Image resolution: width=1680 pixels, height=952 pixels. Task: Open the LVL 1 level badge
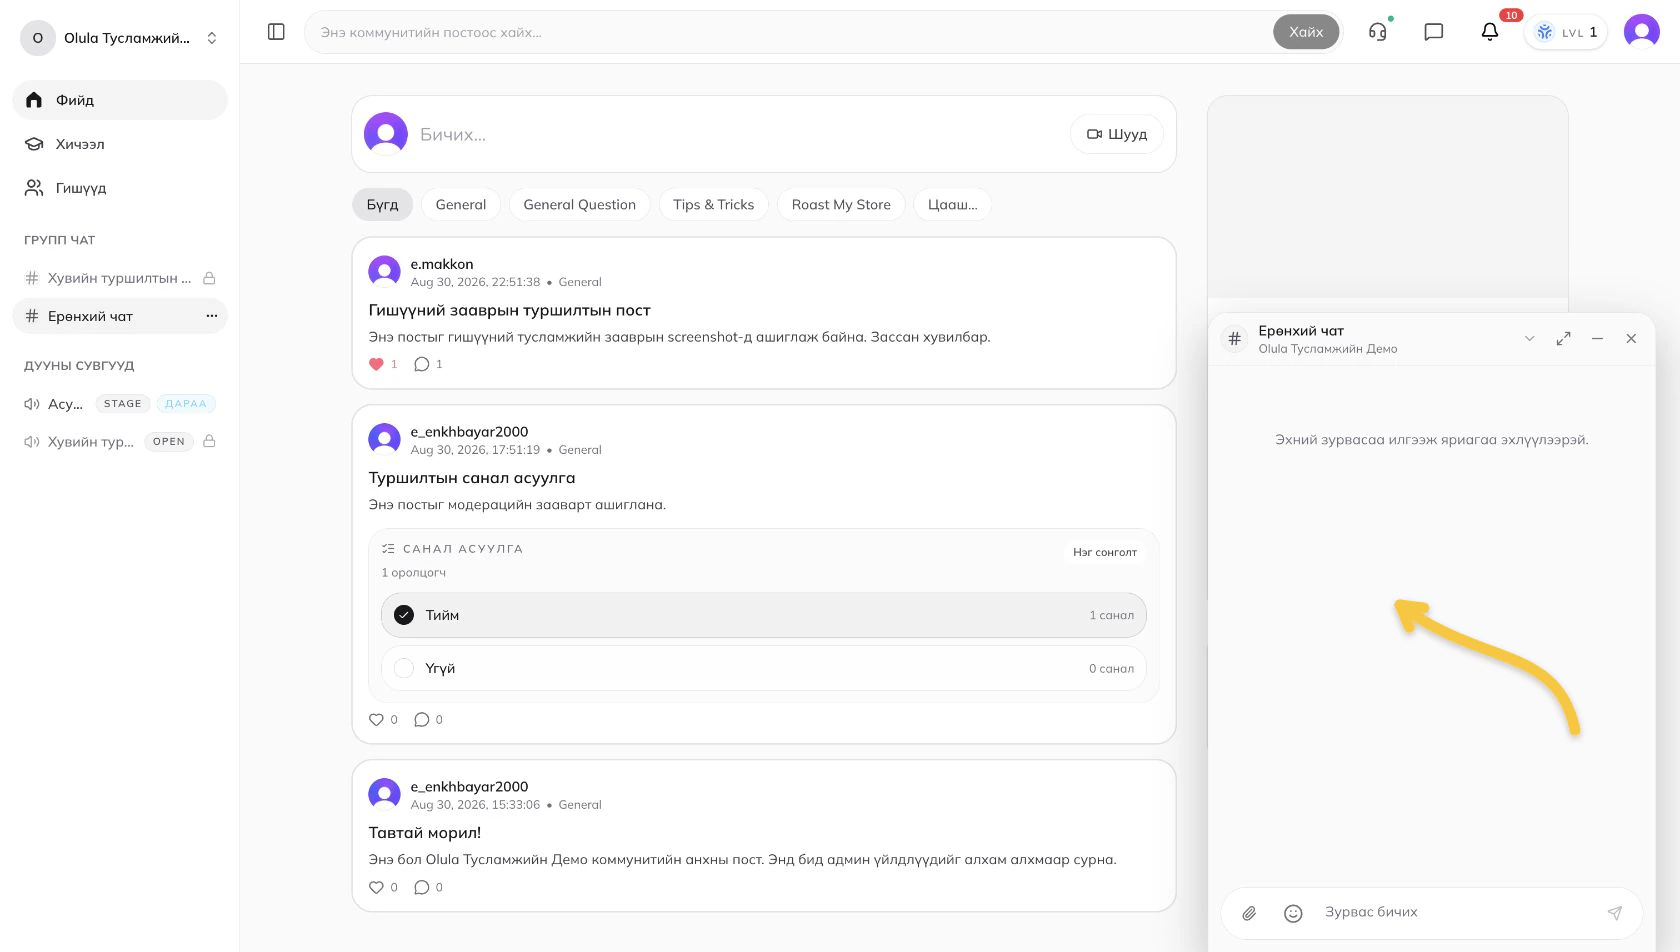[x=1566, y=32]
